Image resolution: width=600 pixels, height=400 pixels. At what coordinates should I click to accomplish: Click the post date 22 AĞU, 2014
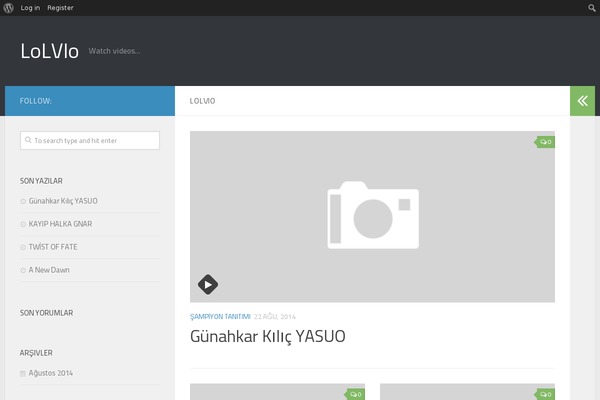[x=275, y=317]
